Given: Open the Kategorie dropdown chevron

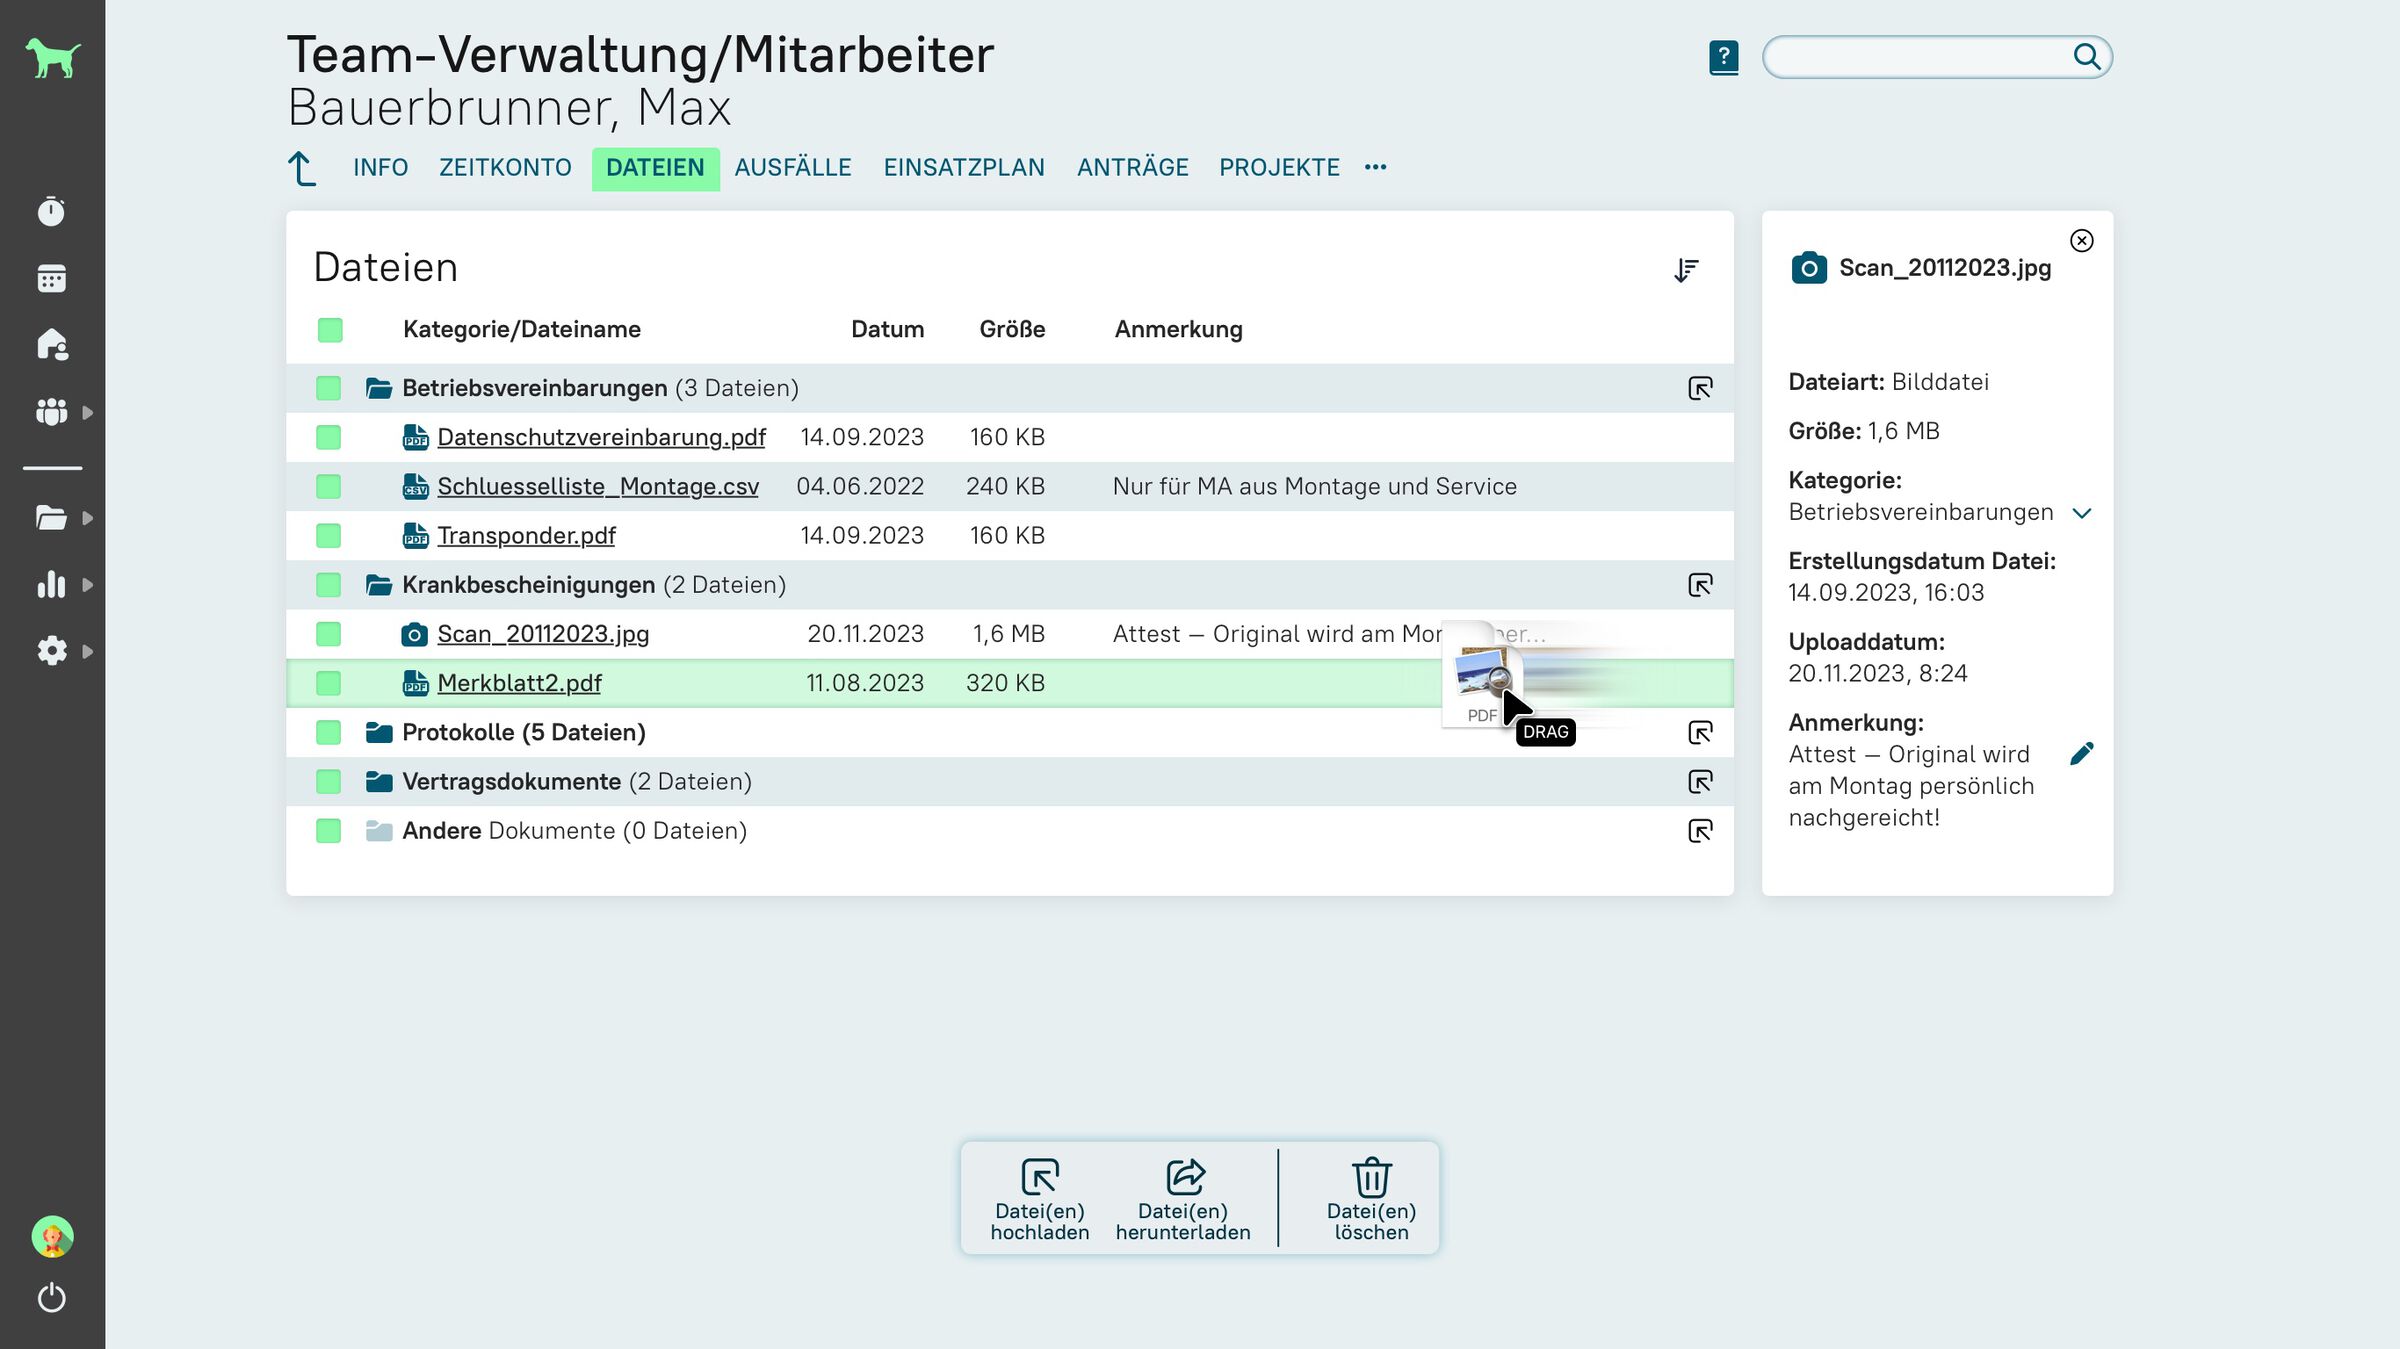Looking at the screenshot, I should pos(2082,513).
